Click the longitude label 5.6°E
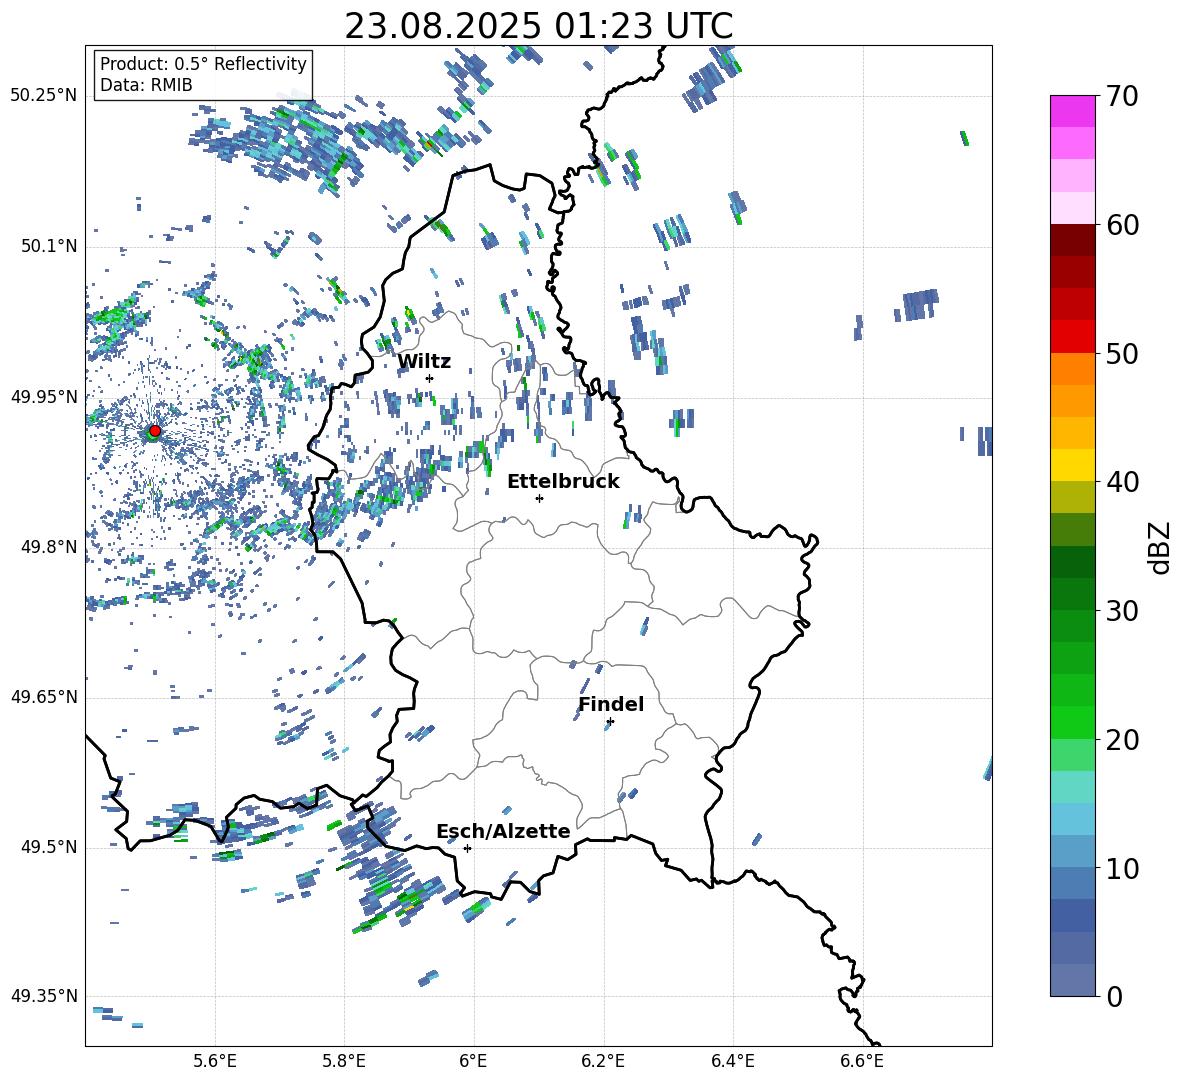Screen dimensions: 1184x1081 (x=215, y=1061)
